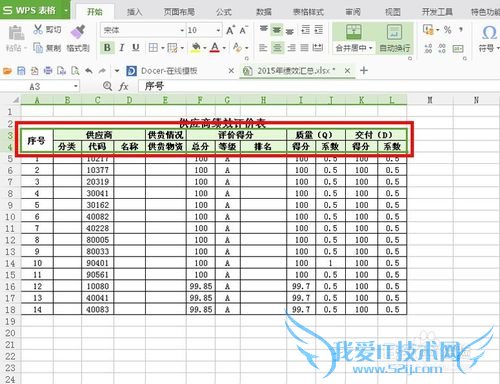The height and width of the screenshot is (384, 500).
Task: Switch to the 公式 (Formulas) tab
Action: pos(224,12)
